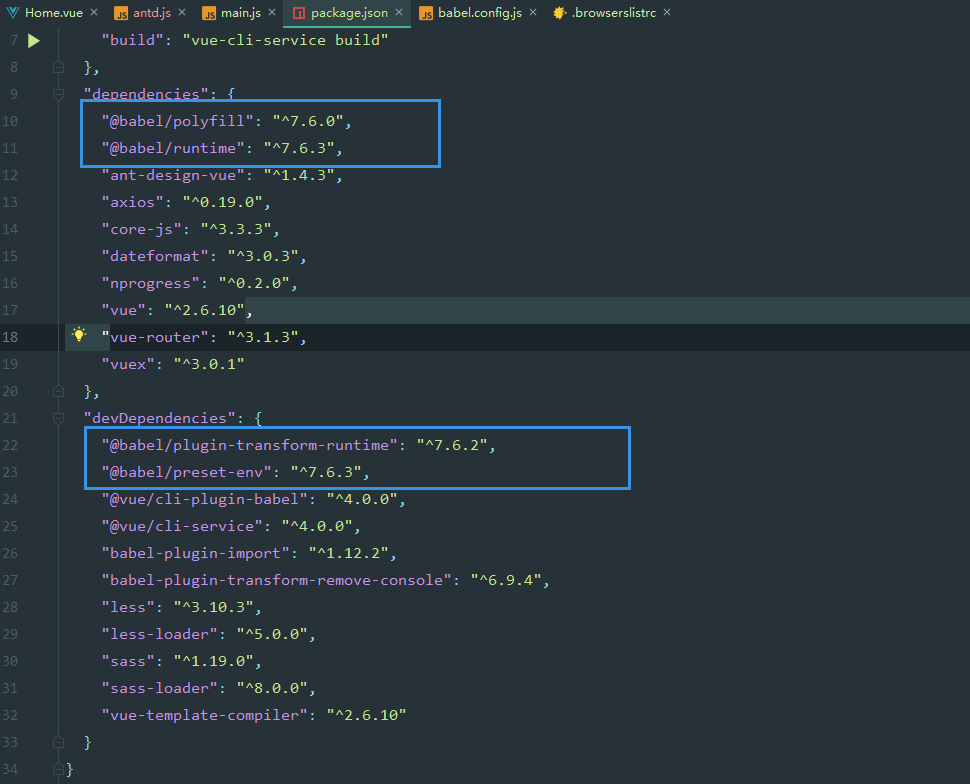970x784 pixels.
Task: Close the .browserslistrc tab
Action: point(667,12)
